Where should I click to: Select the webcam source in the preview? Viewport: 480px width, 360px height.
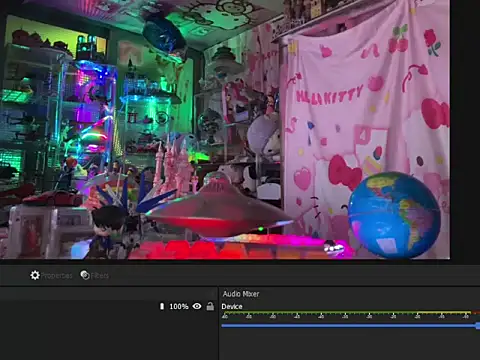point(225,129)
